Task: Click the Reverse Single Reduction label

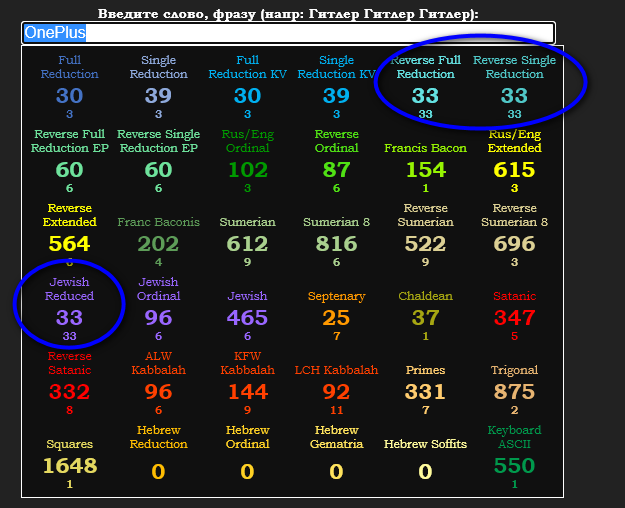Action: [x=514, y=67]
